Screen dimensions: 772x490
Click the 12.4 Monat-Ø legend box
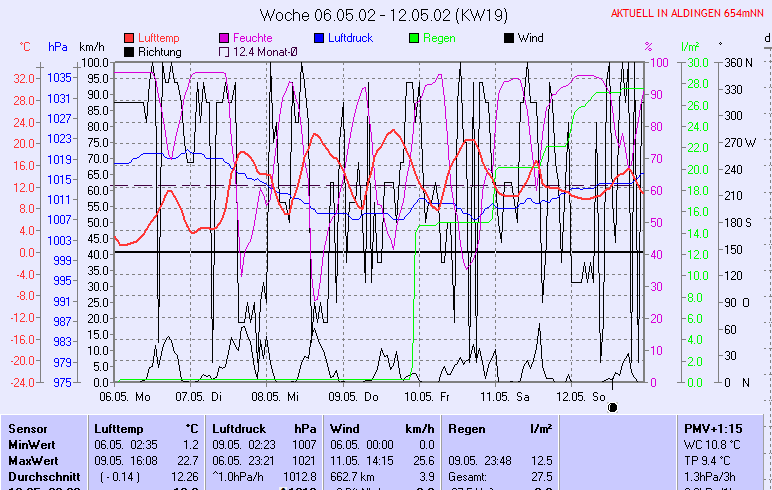[224, 51]
